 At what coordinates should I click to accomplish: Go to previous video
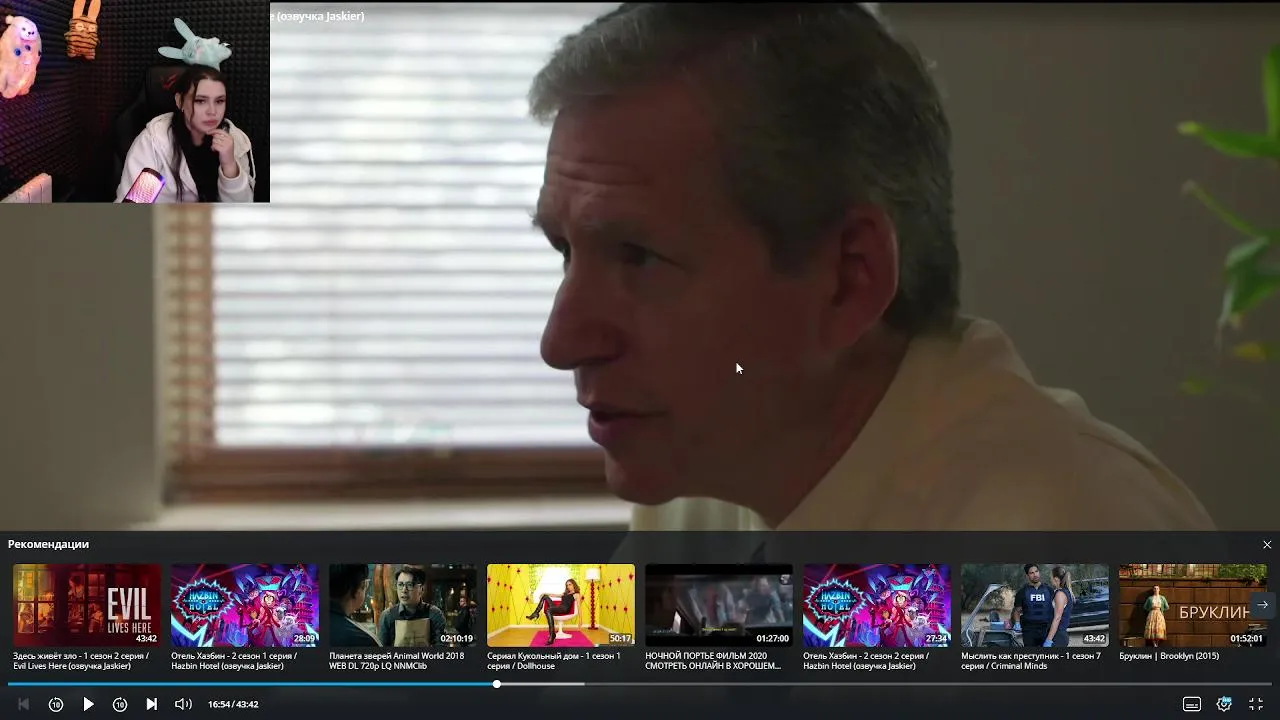pyautogui.click(x=24, y=704)
